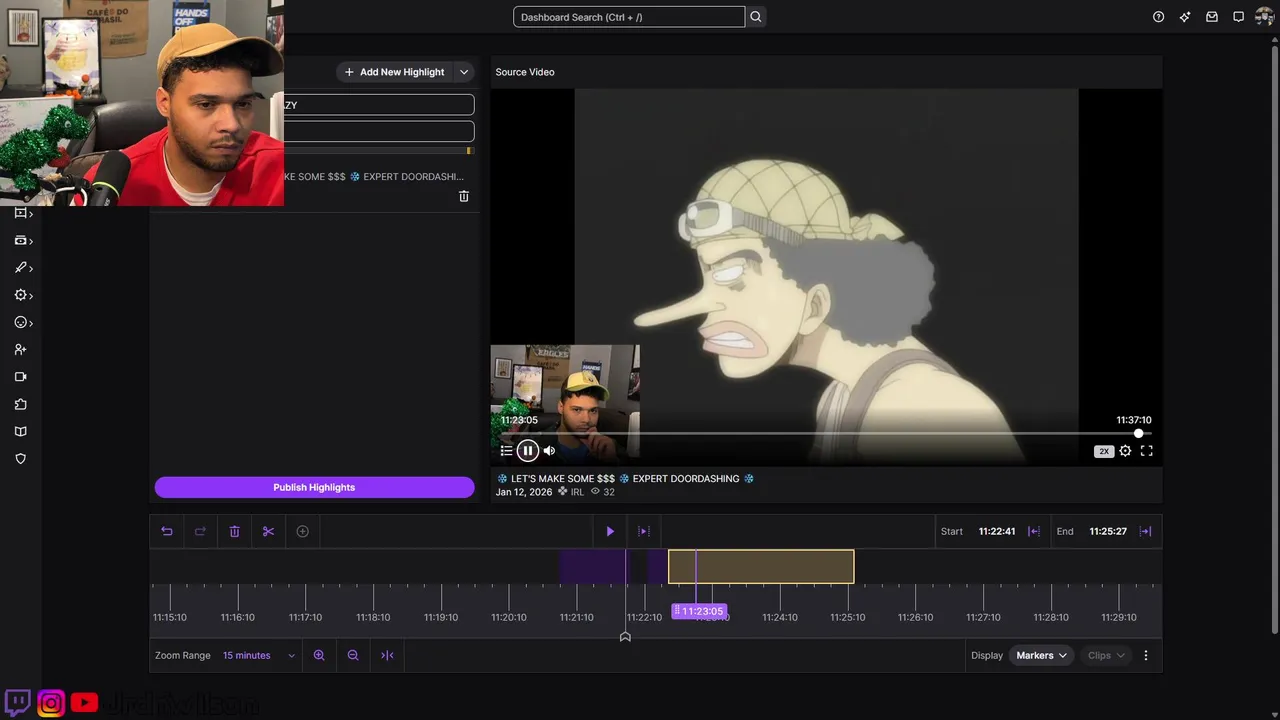Mute the source video volume
1280x720 pixels.
[549, 451]
